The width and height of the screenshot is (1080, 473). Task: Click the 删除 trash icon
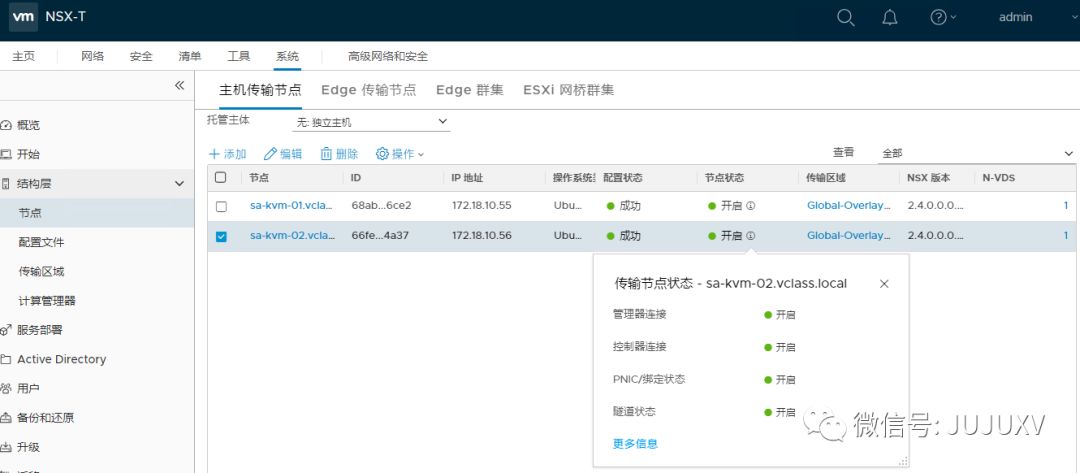pos(326,154)
